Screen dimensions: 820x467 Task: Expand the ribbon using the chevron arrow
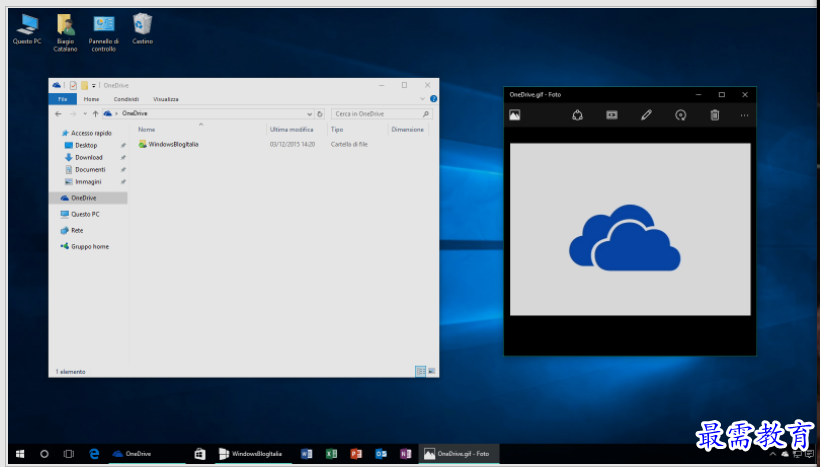coord(423,99)
